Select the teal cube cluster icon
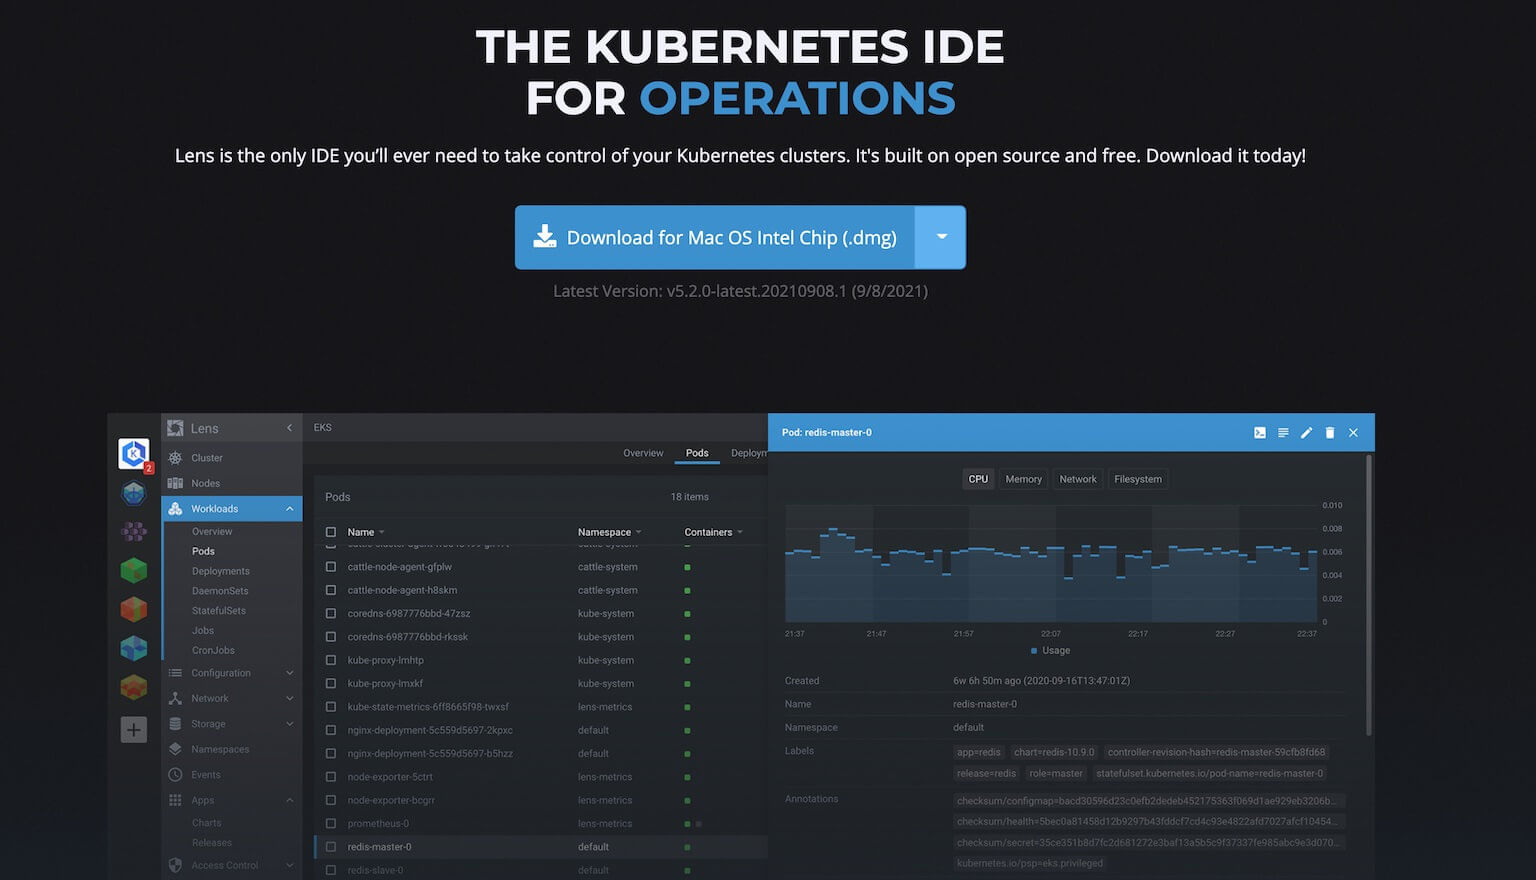This screenshot has width=1536, height=880. (x=134, y=648)
